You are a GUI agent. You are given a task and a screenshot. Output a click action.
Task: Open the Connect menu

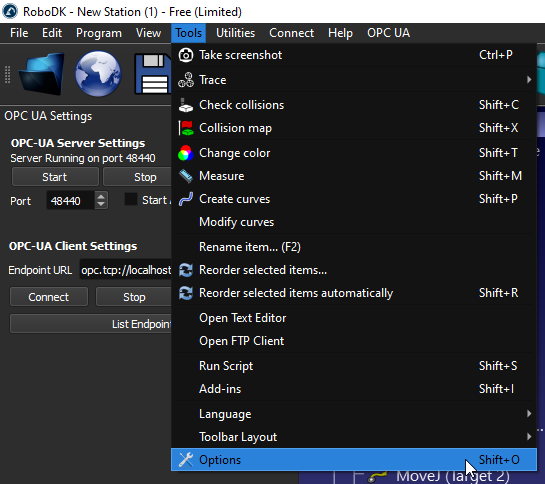291,33
